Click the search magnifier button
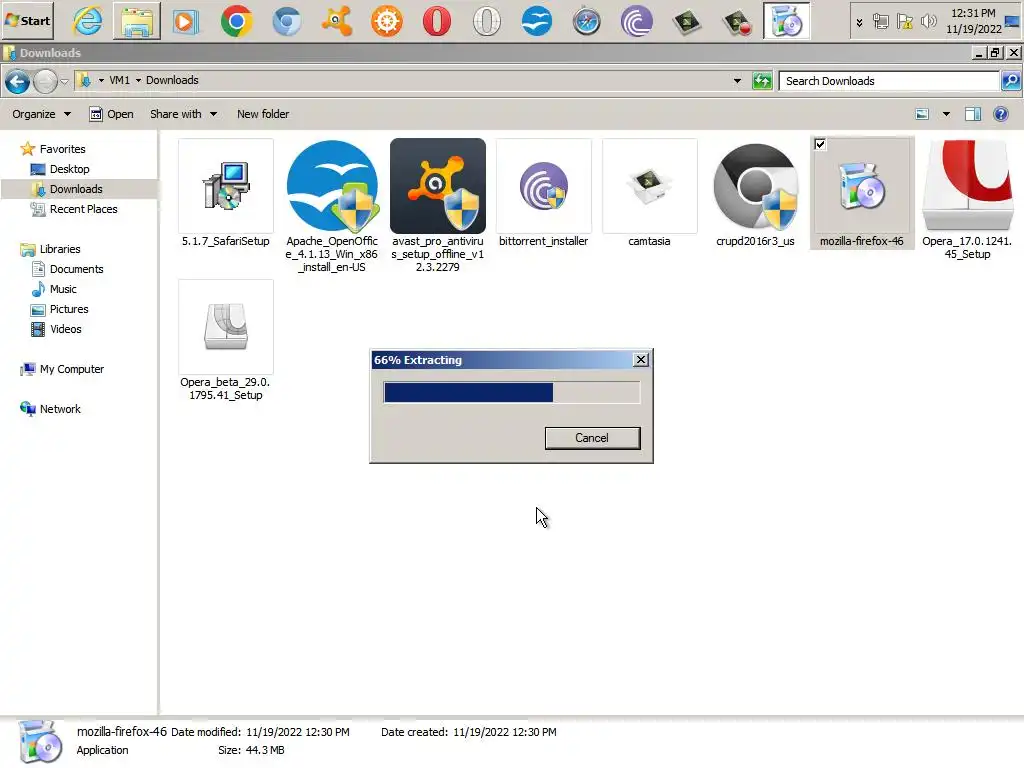Screen dimensions: 1024x768 [1010, 81]
